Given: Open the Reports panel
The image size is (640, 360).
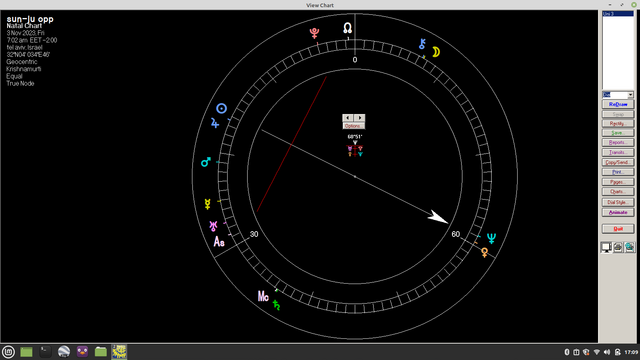Looking at the screenshot, I should [618, 143].
